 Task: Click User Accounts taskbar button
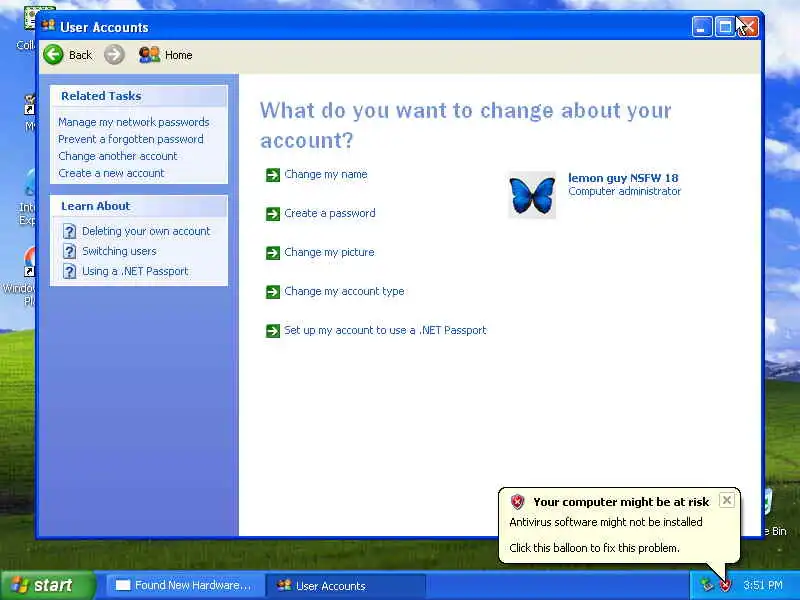pyautogui.click(x=345, y=585)
